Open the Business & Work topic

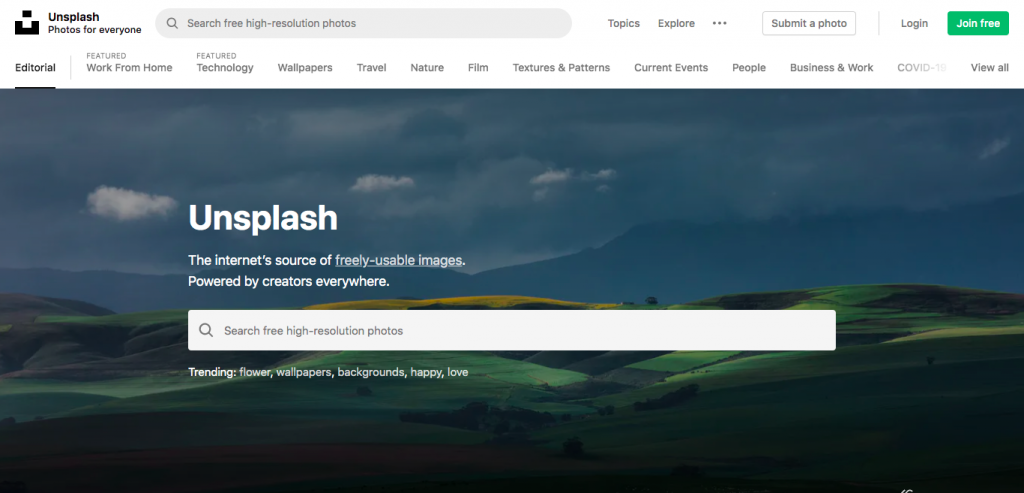(x=831, y=67)
